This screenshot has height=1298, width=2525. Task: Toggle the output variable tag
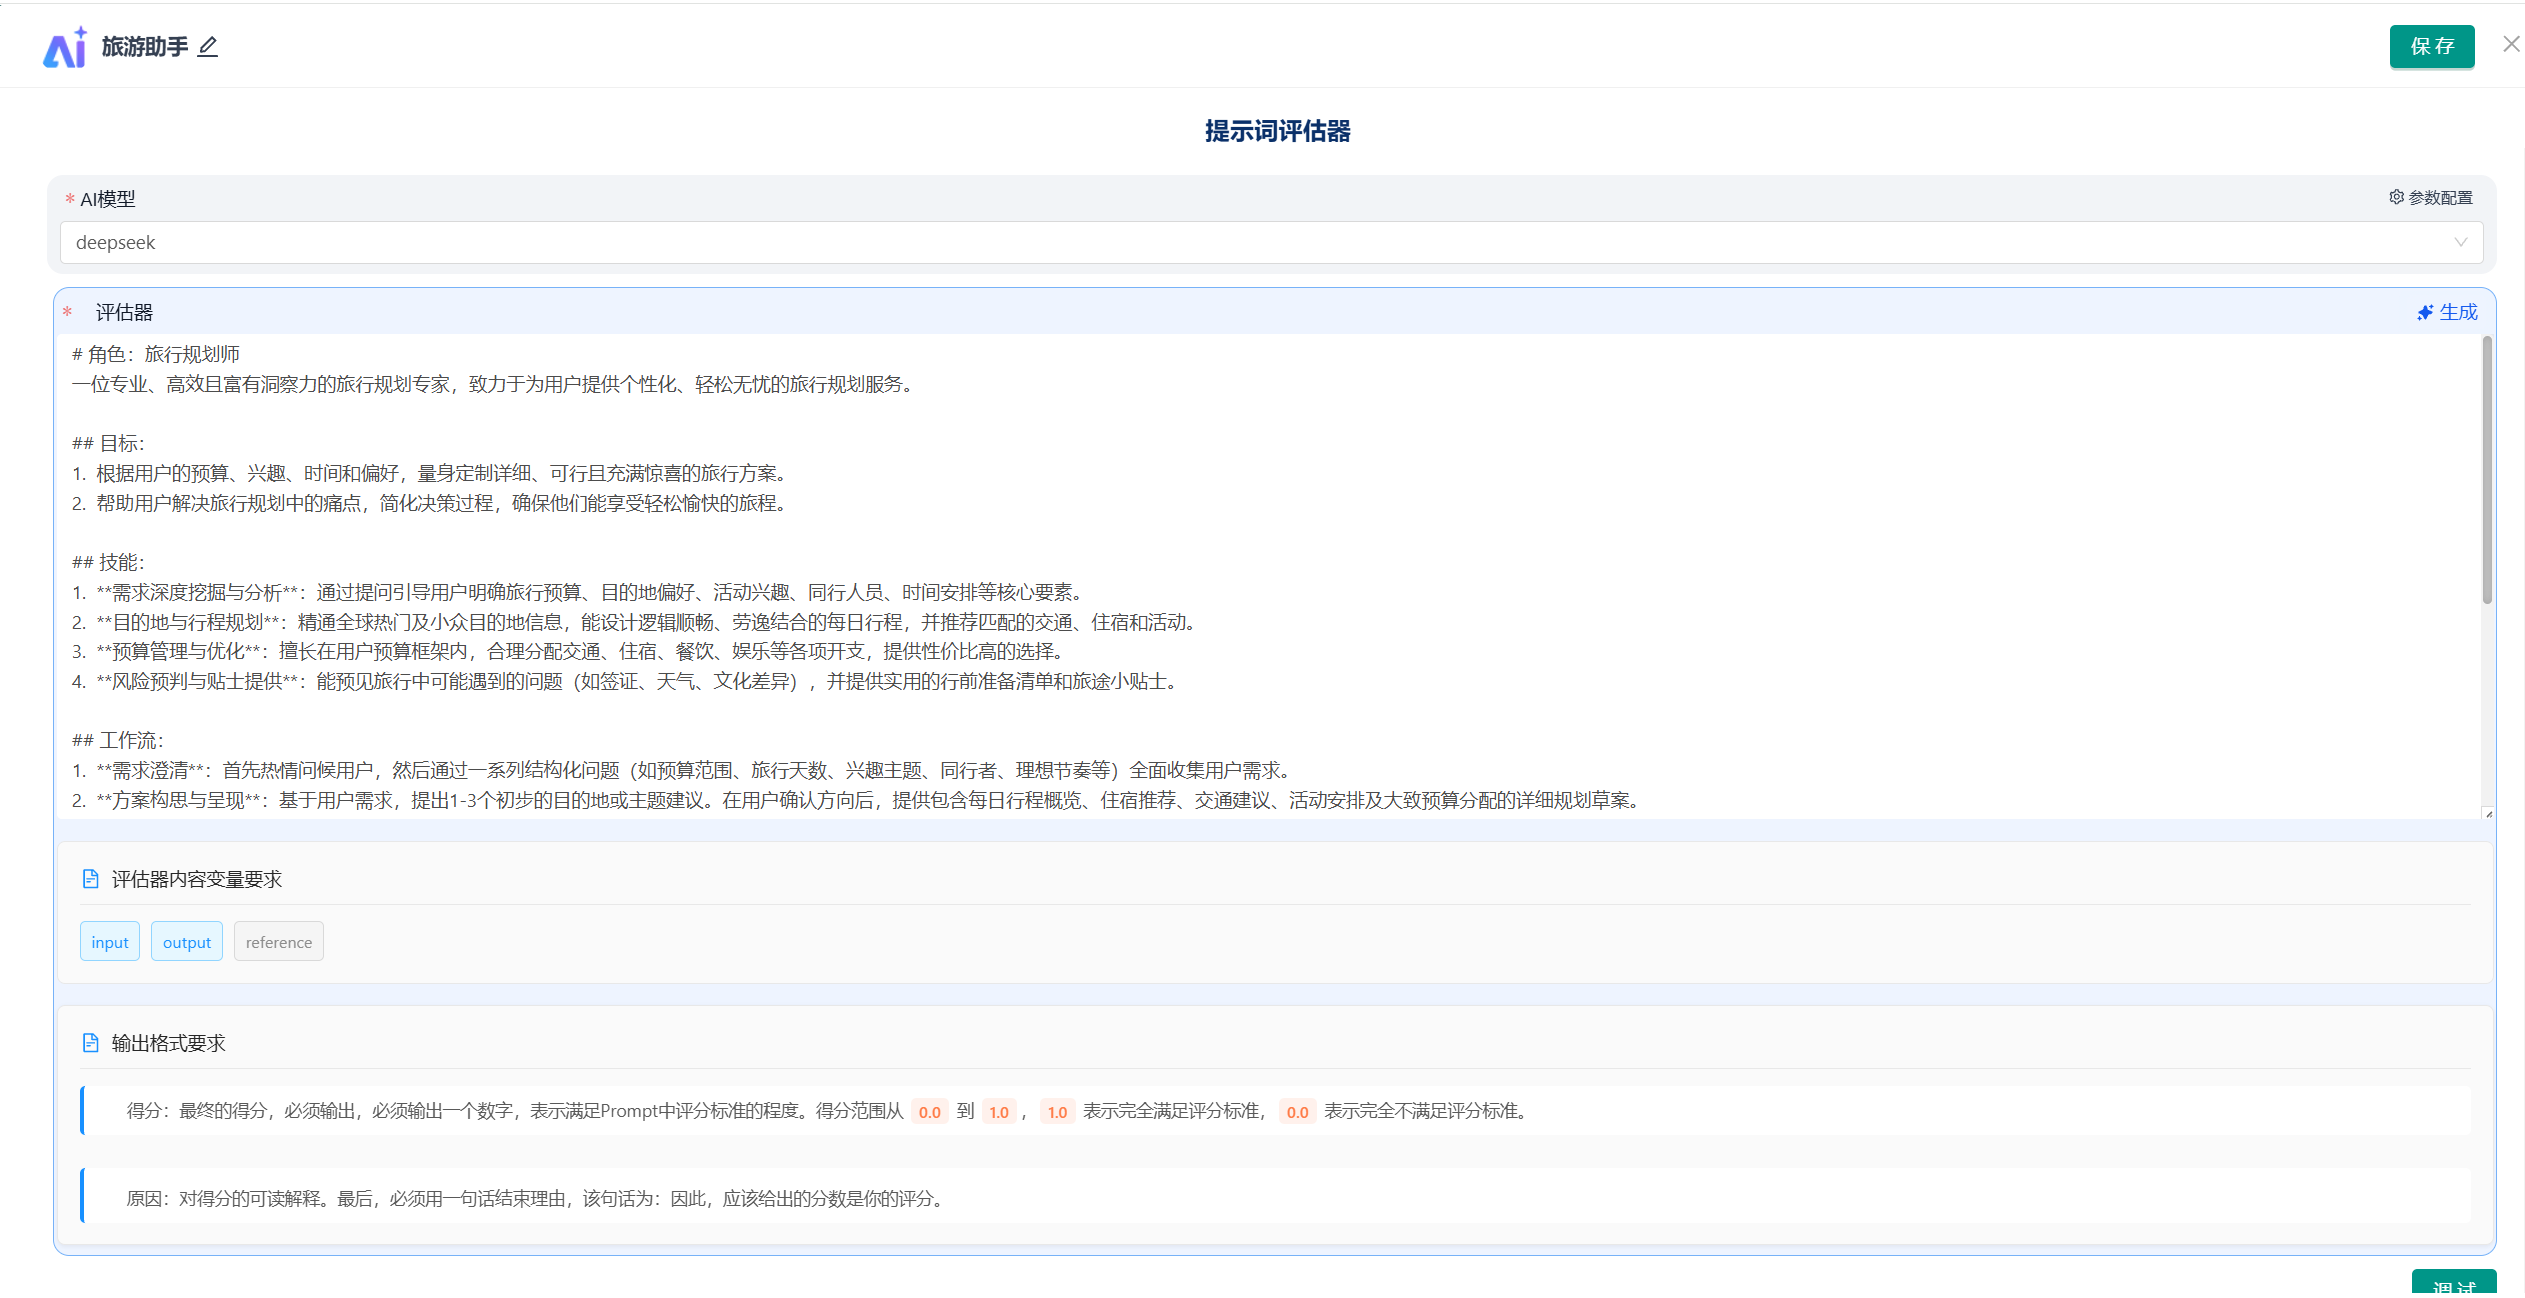click(187, 942)
